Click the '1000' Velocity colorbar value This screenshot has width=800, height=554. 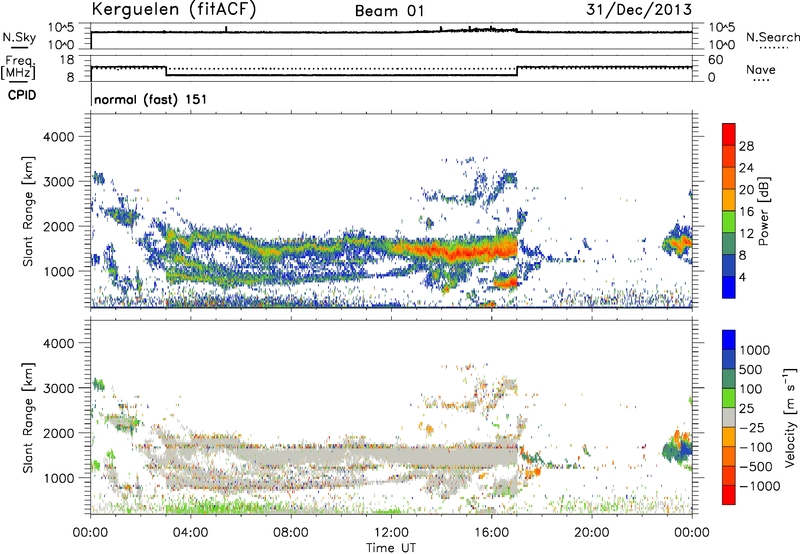[755, 350]
